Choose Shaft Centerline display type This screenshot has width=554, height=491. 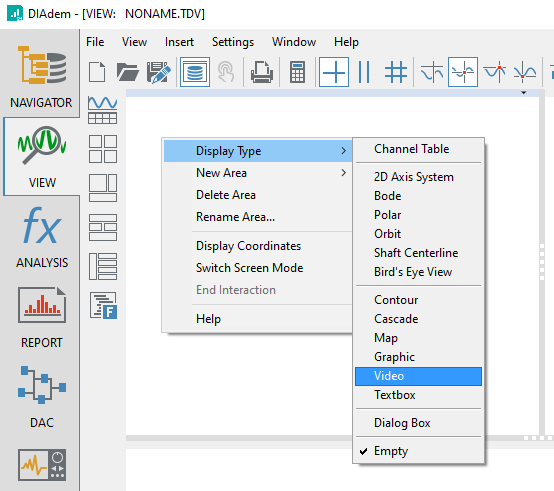point(418,253)
